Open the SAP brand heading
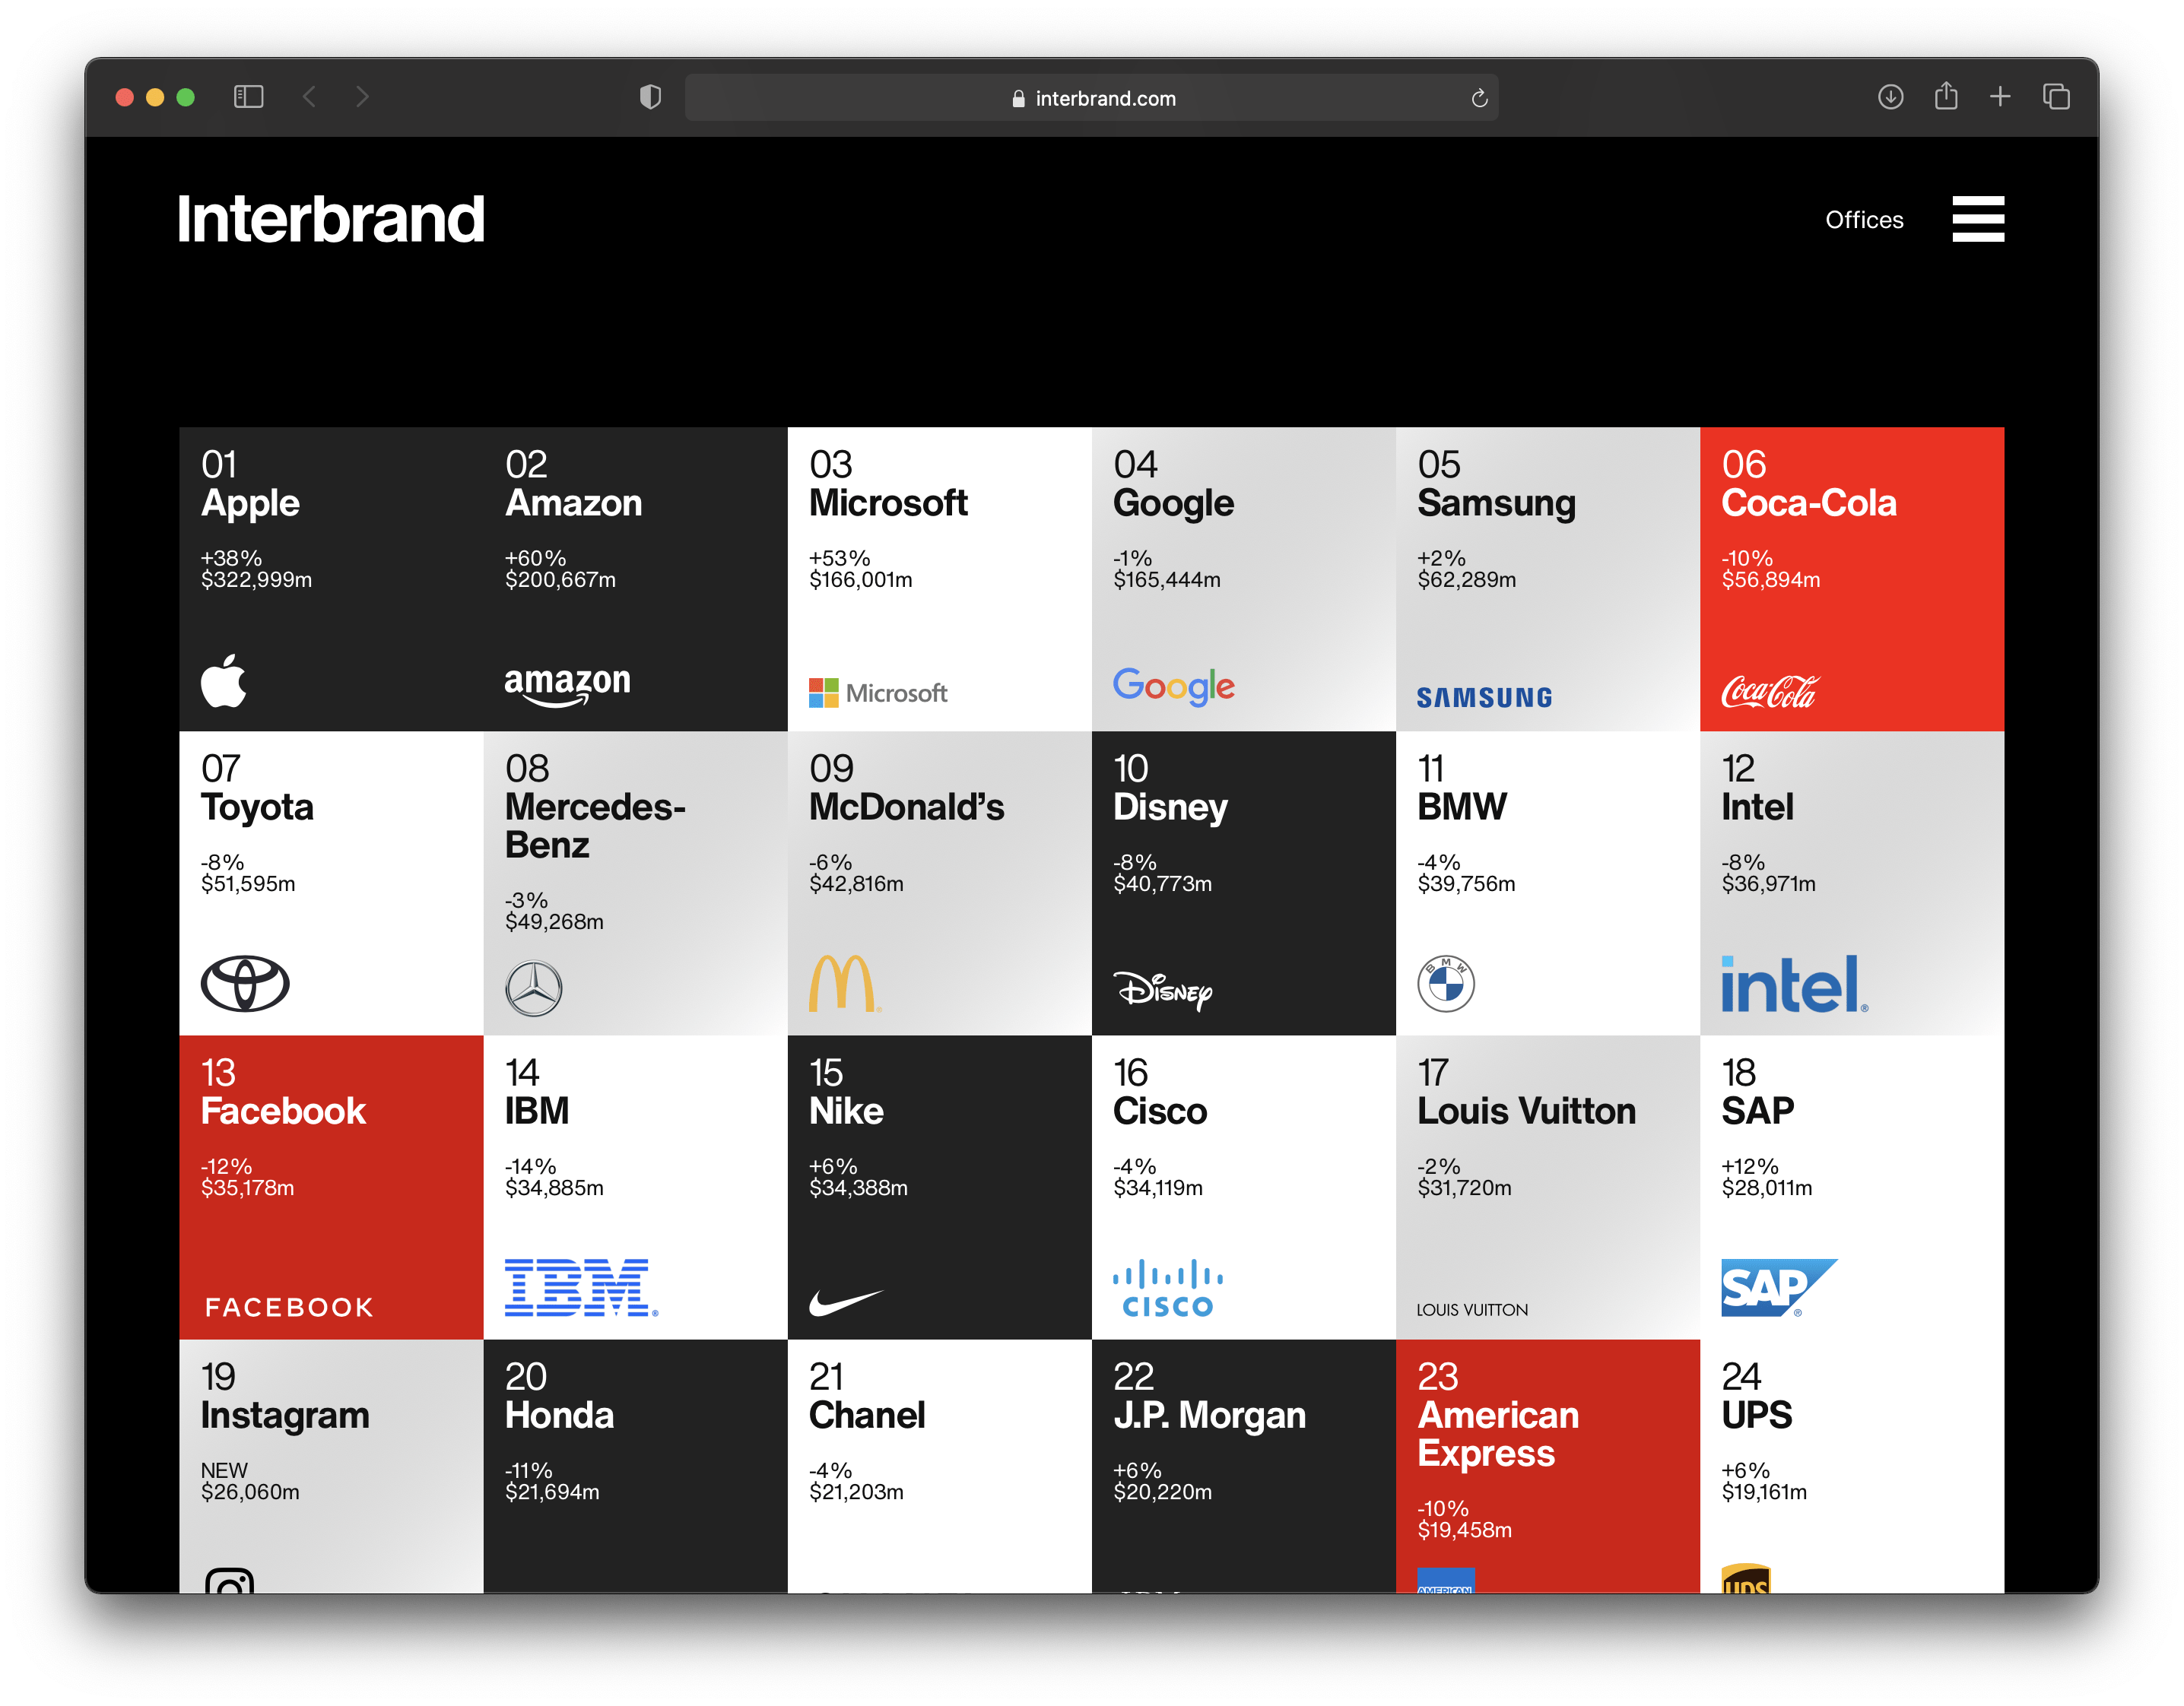 pos(1757,1111)
